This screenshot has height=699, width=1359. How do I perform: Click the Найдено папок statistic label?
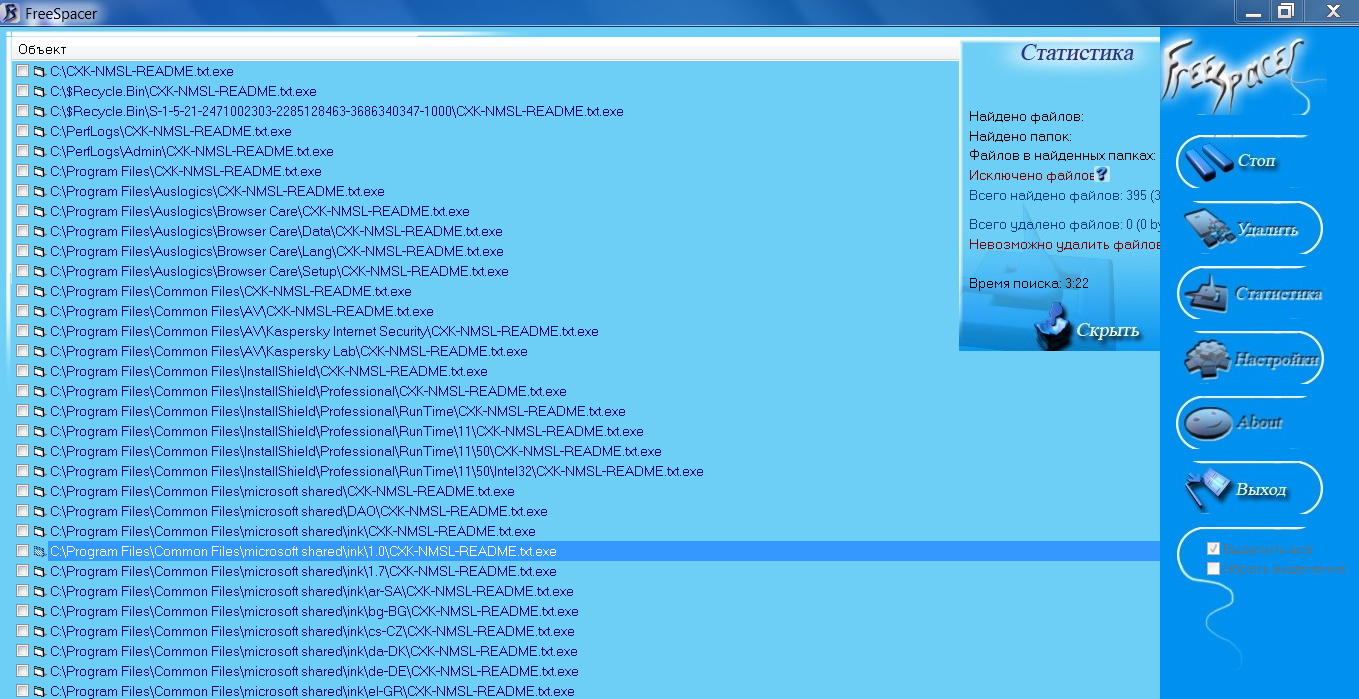coord(1020,136)
